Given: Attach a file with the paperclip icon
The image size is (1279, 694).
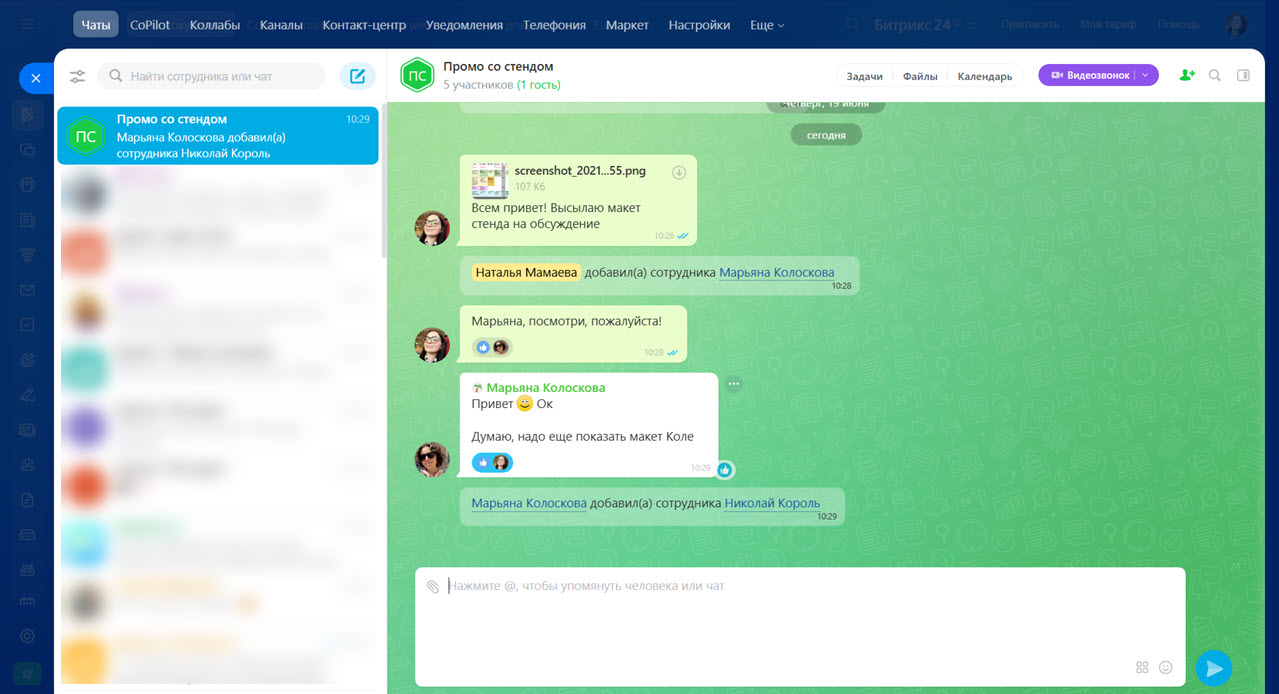Looking at the screenshot, I should [433, 586].
